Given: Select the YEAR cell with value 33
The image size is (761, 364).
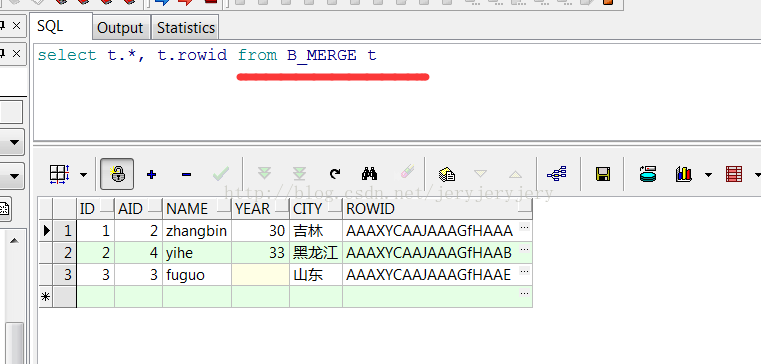Looking at the screenshot, I should [260, 253].
